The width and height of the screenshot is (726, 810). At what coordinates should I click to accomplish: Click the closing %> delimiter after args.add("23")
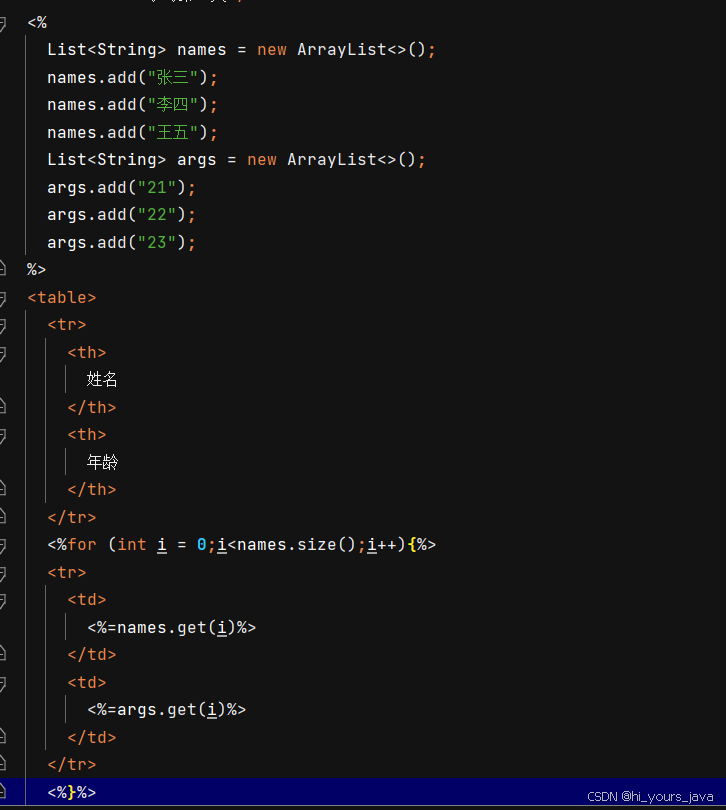36,270
